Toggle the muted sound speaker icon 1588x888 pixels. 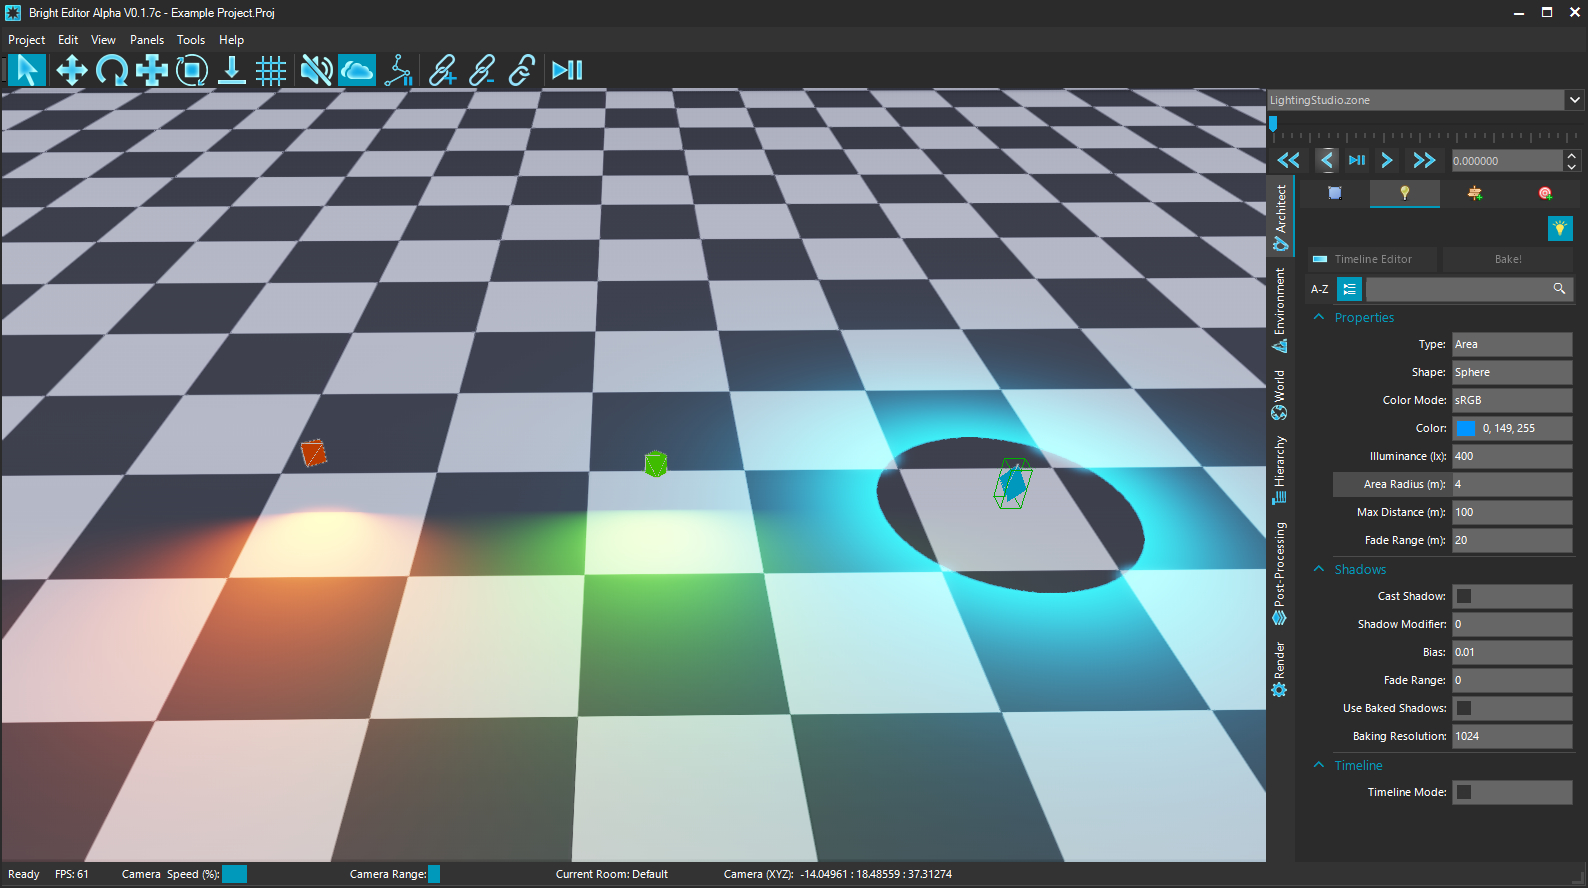316,70
